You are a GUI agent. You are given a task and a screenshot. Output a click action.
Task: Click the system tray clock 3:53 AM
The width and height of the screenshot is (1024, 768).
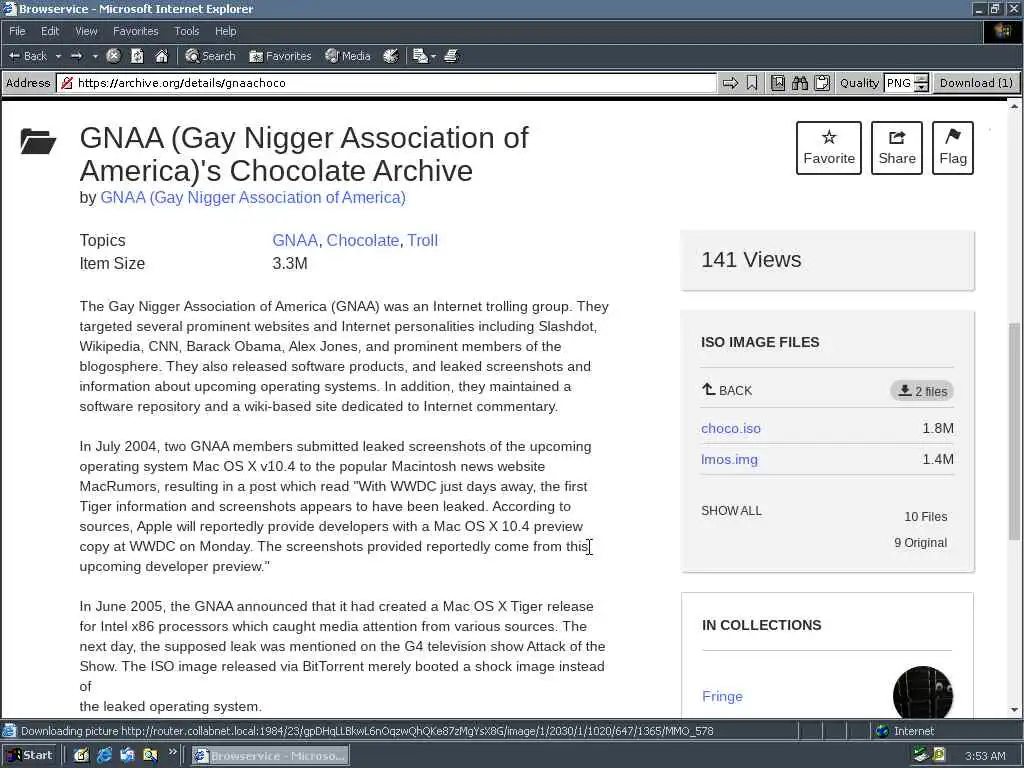[x=985, y=756]
